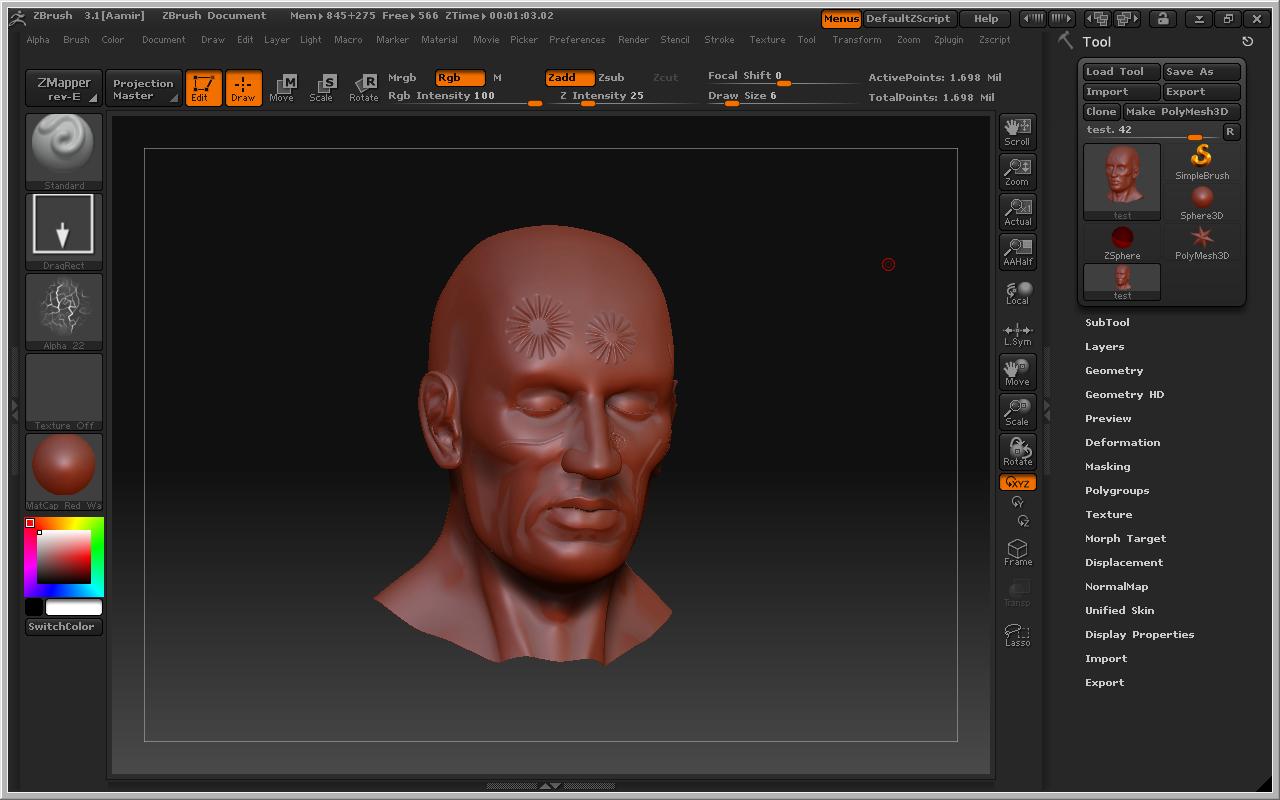Select the ZSphere tool icon
1280x800 pixels.
click(x=1122, y=241)
